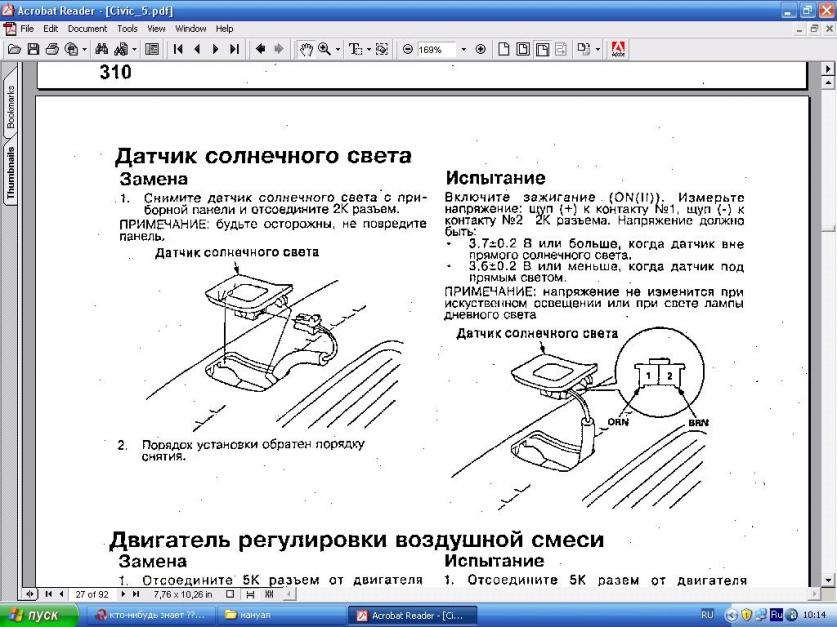Click the Adobe logo toolbar icon
Image resolution: width=837 pixels, height=627 pixels.
618,50
